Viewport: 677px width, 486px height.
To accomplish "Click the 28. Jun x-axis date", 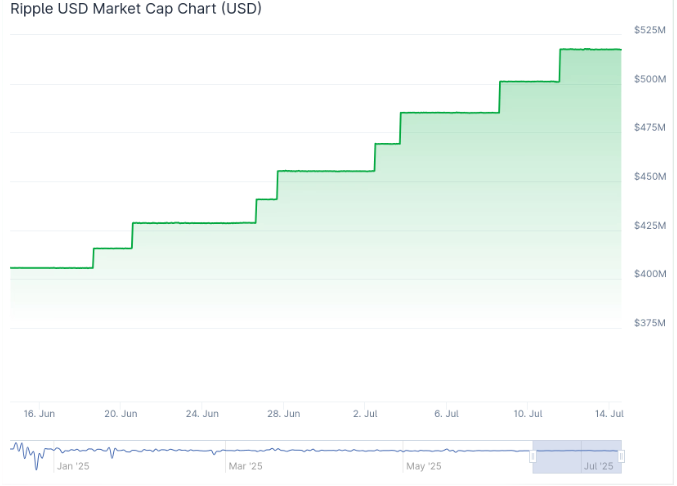I will click(284, 413).
